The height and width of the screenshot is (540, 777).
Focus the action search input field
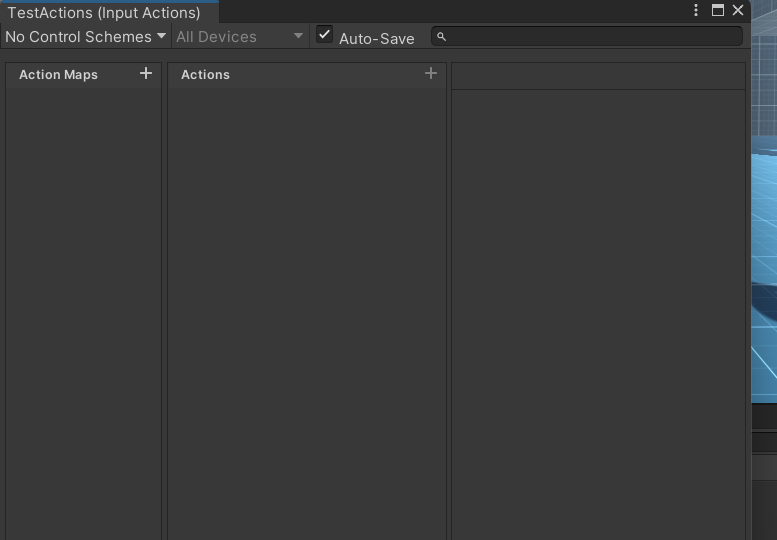click(587, 37)
